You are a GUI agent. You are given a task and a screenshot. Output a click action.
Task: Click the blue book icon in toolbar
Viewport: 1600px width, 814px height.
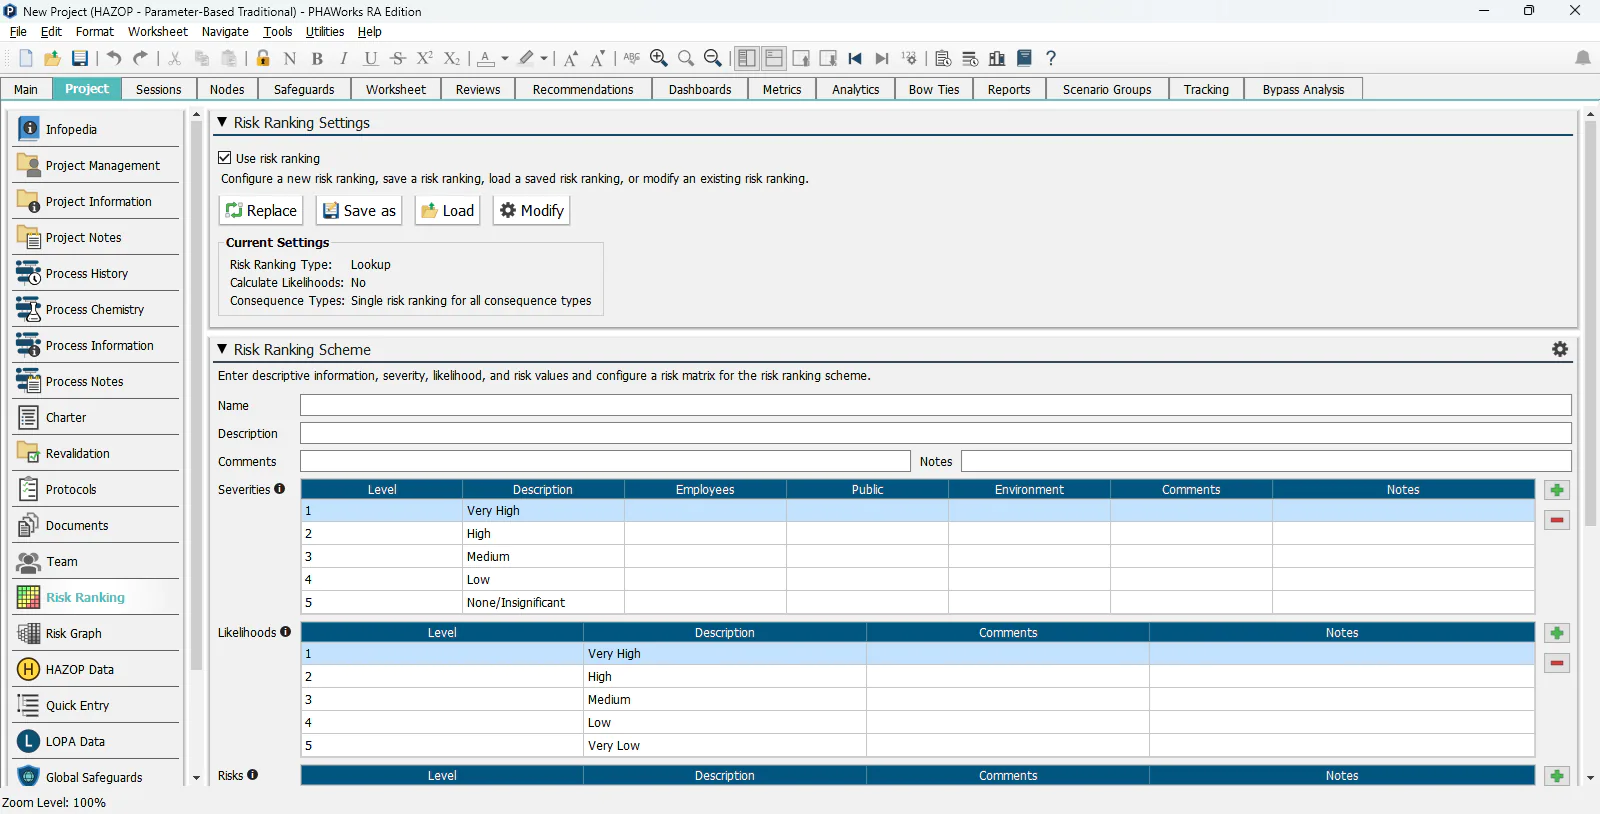(x=1024, y=58)
